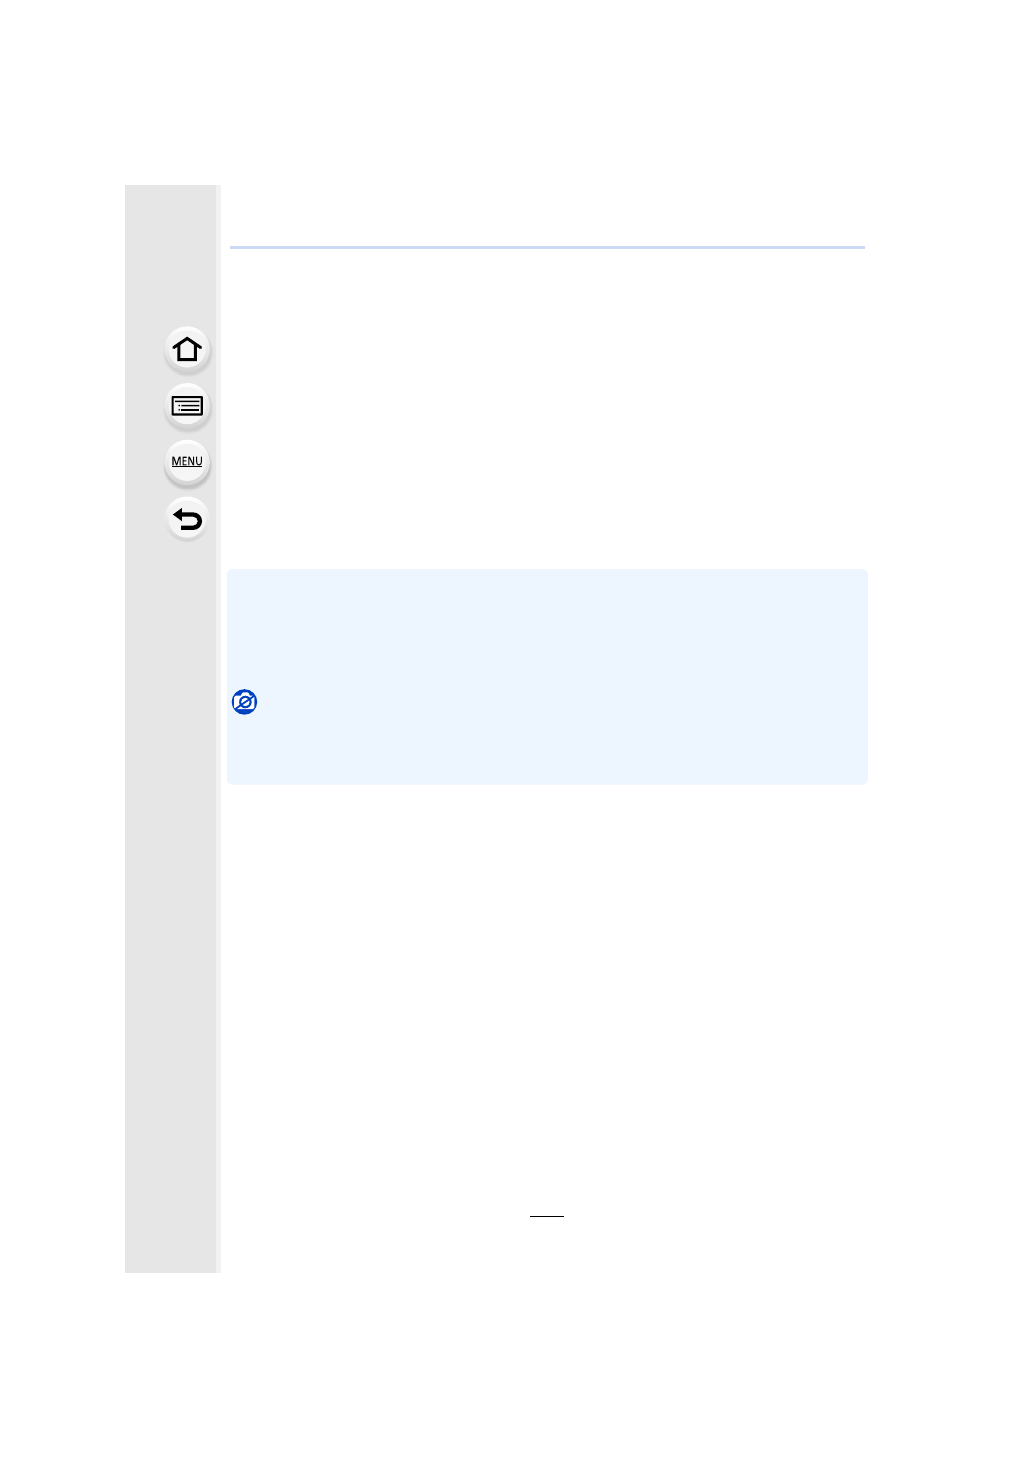Navigate back using the round arrow button
1032x1458 pixels.
click(187, 519)
